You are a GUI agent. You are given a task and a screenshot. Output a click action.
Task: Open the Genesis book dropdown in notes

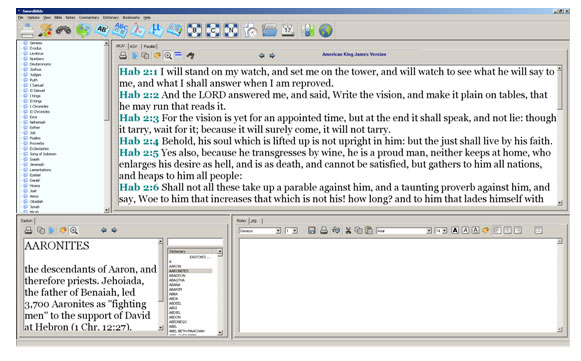[278, 231]
